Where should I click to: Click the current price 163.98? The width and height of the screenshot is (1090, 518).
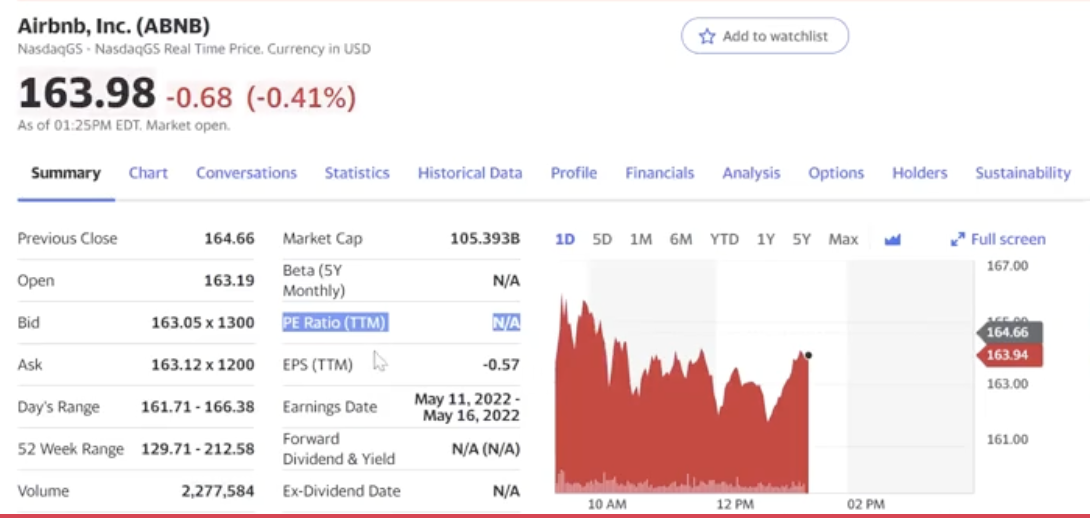point(87,93)
